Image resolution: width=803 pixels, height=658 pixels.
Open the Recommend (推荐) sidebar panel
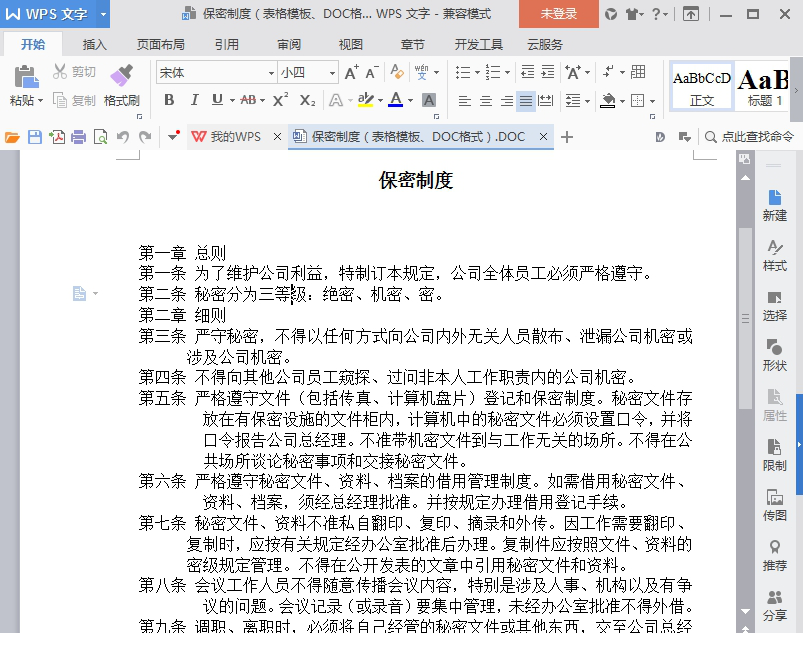coord(774,555)
